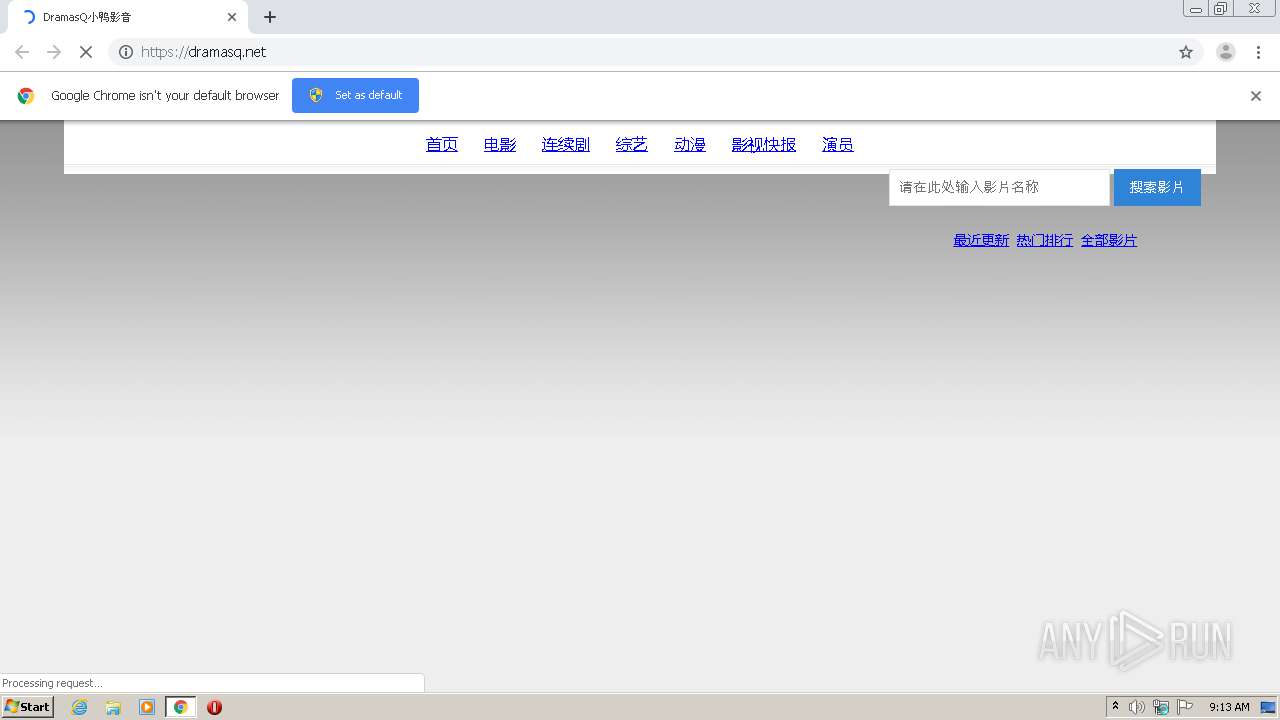Screen dimensions: 1280x720
Task: Open the 综艺 navigation link
Action: pyautogui.click(x=632, y=145)
